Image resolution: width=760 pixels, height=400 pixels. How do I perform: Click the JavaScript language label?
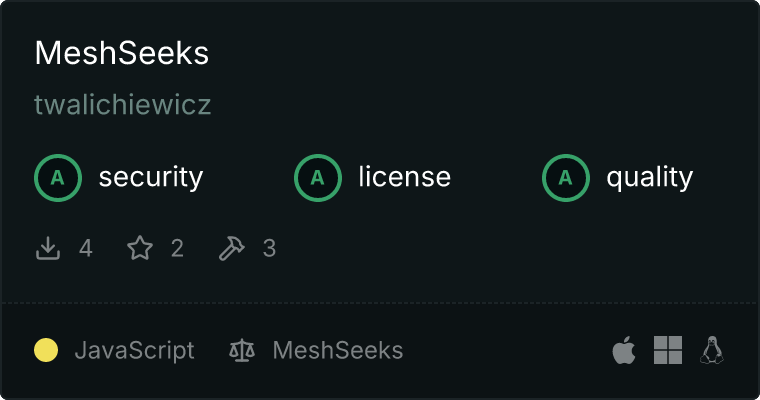pyautogui.click(x=134, y=350)
